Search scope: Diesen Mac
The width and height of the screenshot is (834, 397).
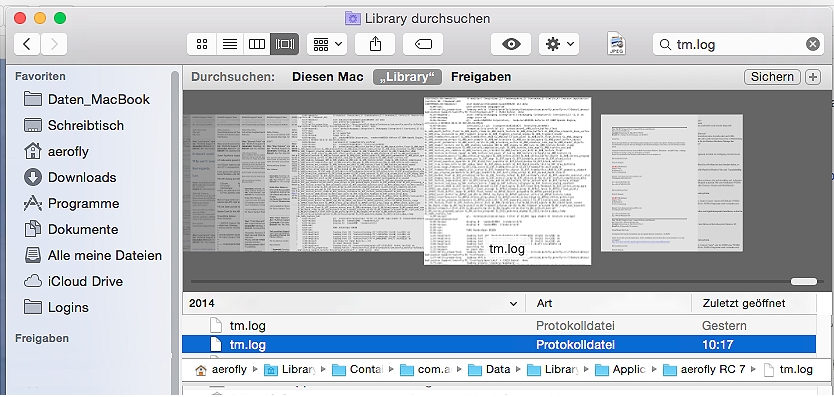point(328,77)
